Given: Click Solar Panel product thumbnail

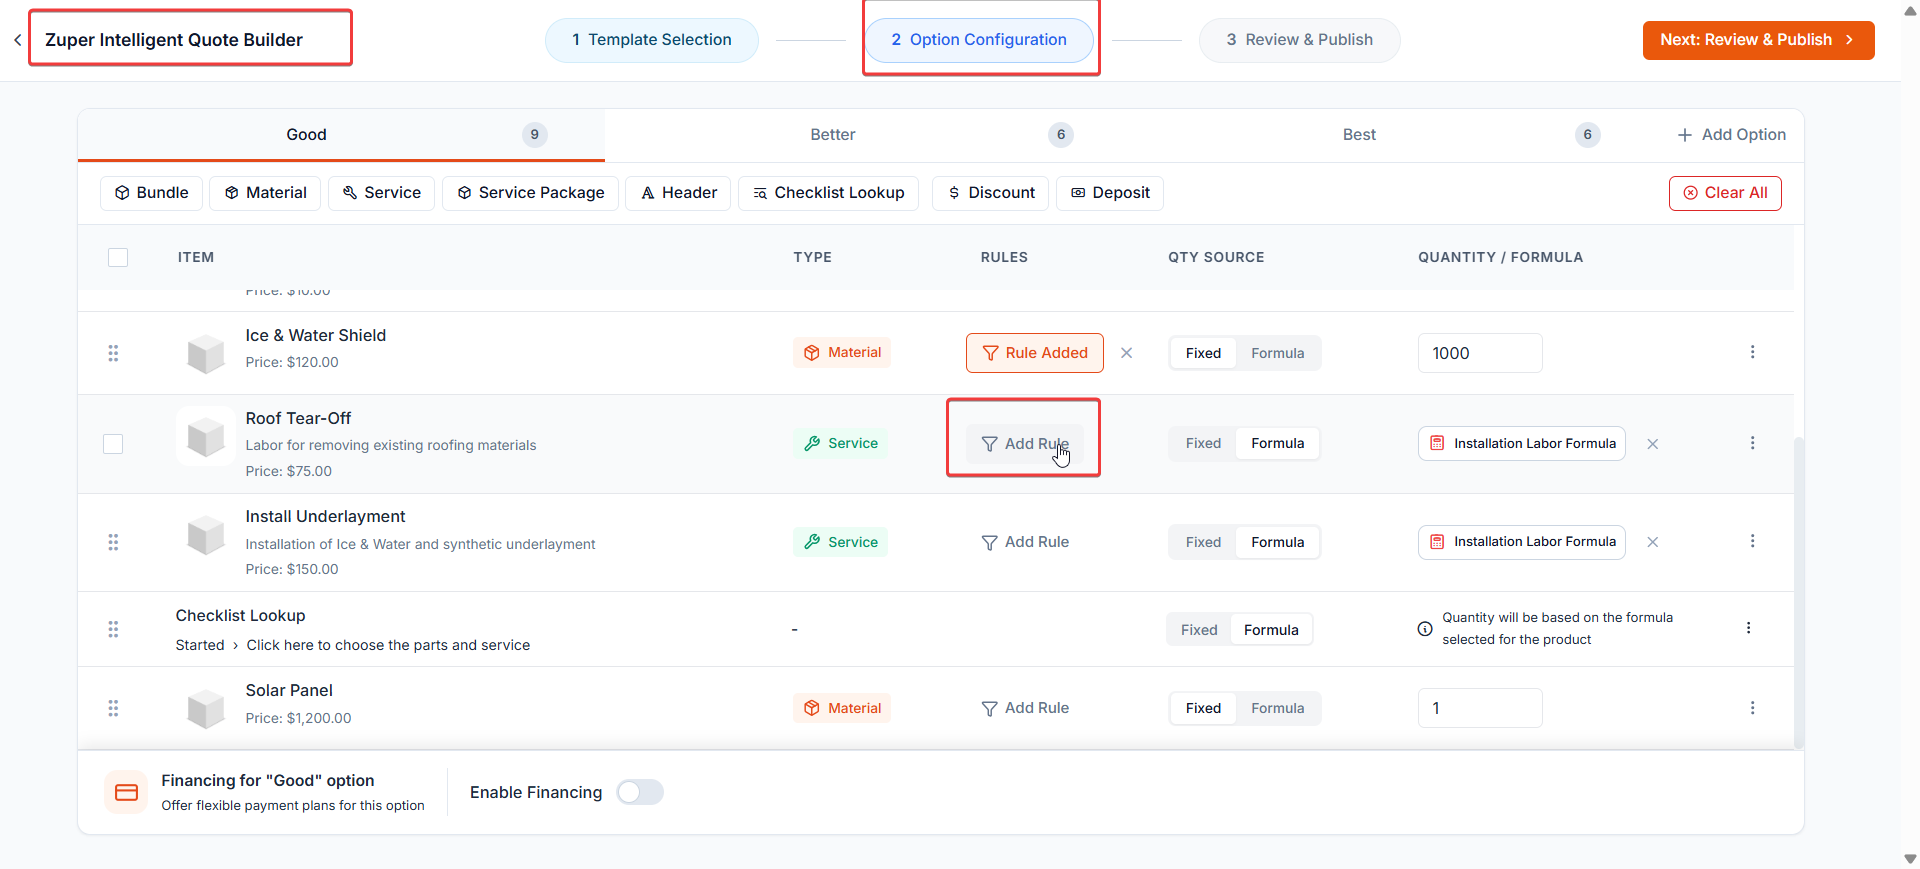Looking at the screenshot, I should click(x=206, y=708).
